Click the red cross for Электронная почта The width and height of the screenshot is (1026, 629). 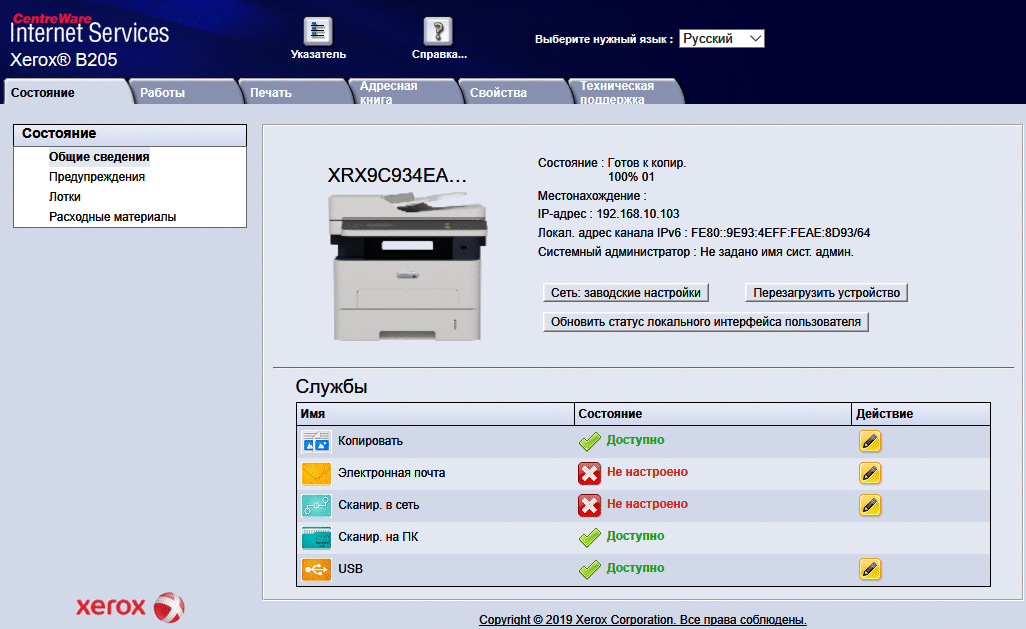click(590, 473)
